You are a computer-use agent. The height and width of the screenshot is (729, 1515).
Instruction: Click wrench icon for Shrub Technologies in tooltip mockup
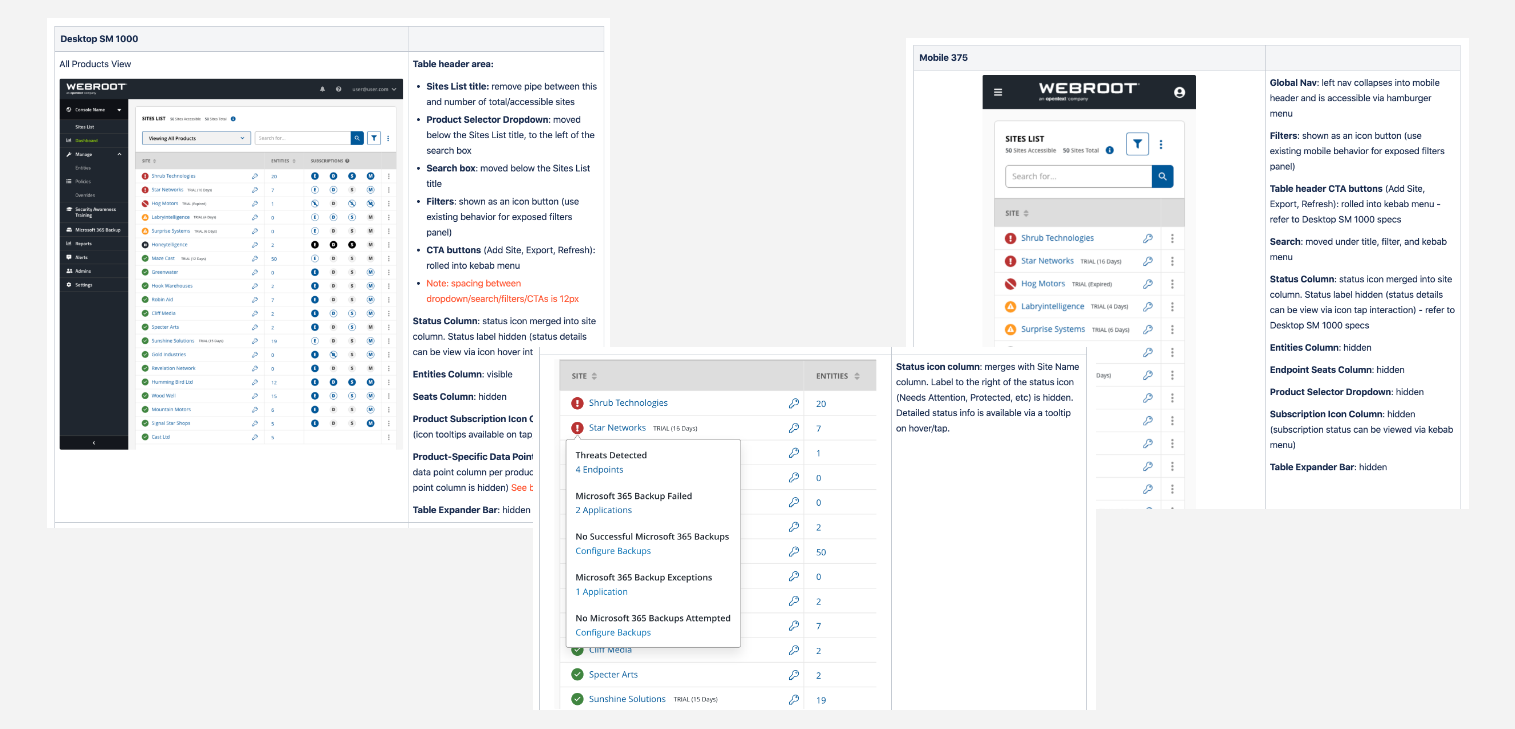click(794, 403)
